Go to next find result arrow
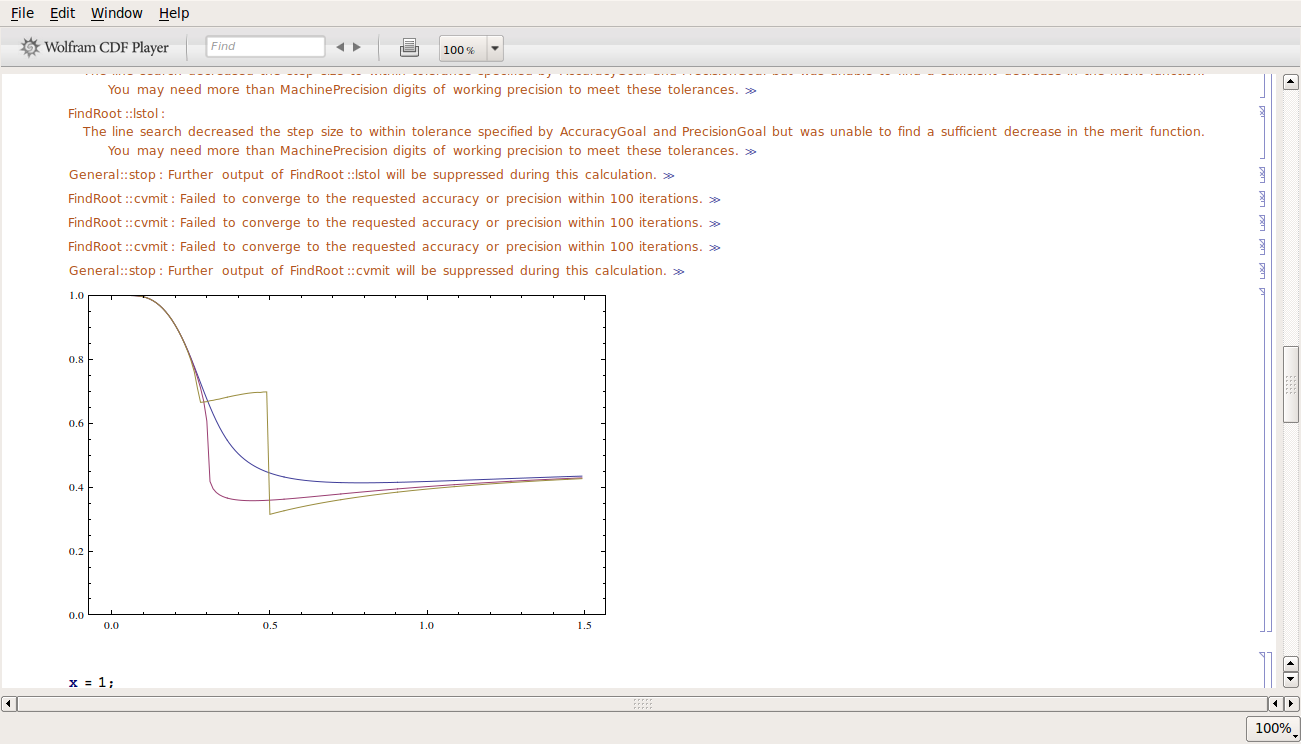 coord(357,47)
